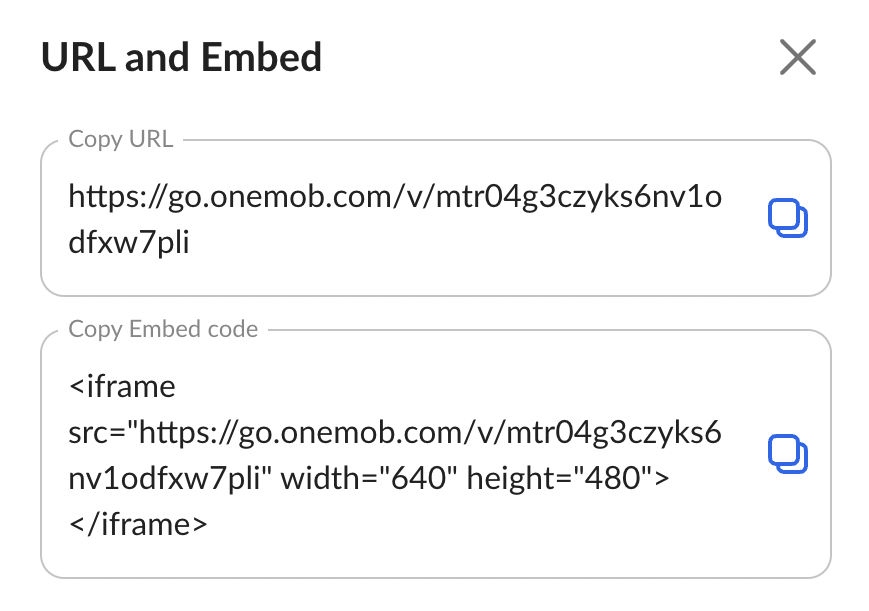The width and height of the screenshot is (869, 611).
Task: Click the word 'Embed' in dialog title
Action: [261, 57]
